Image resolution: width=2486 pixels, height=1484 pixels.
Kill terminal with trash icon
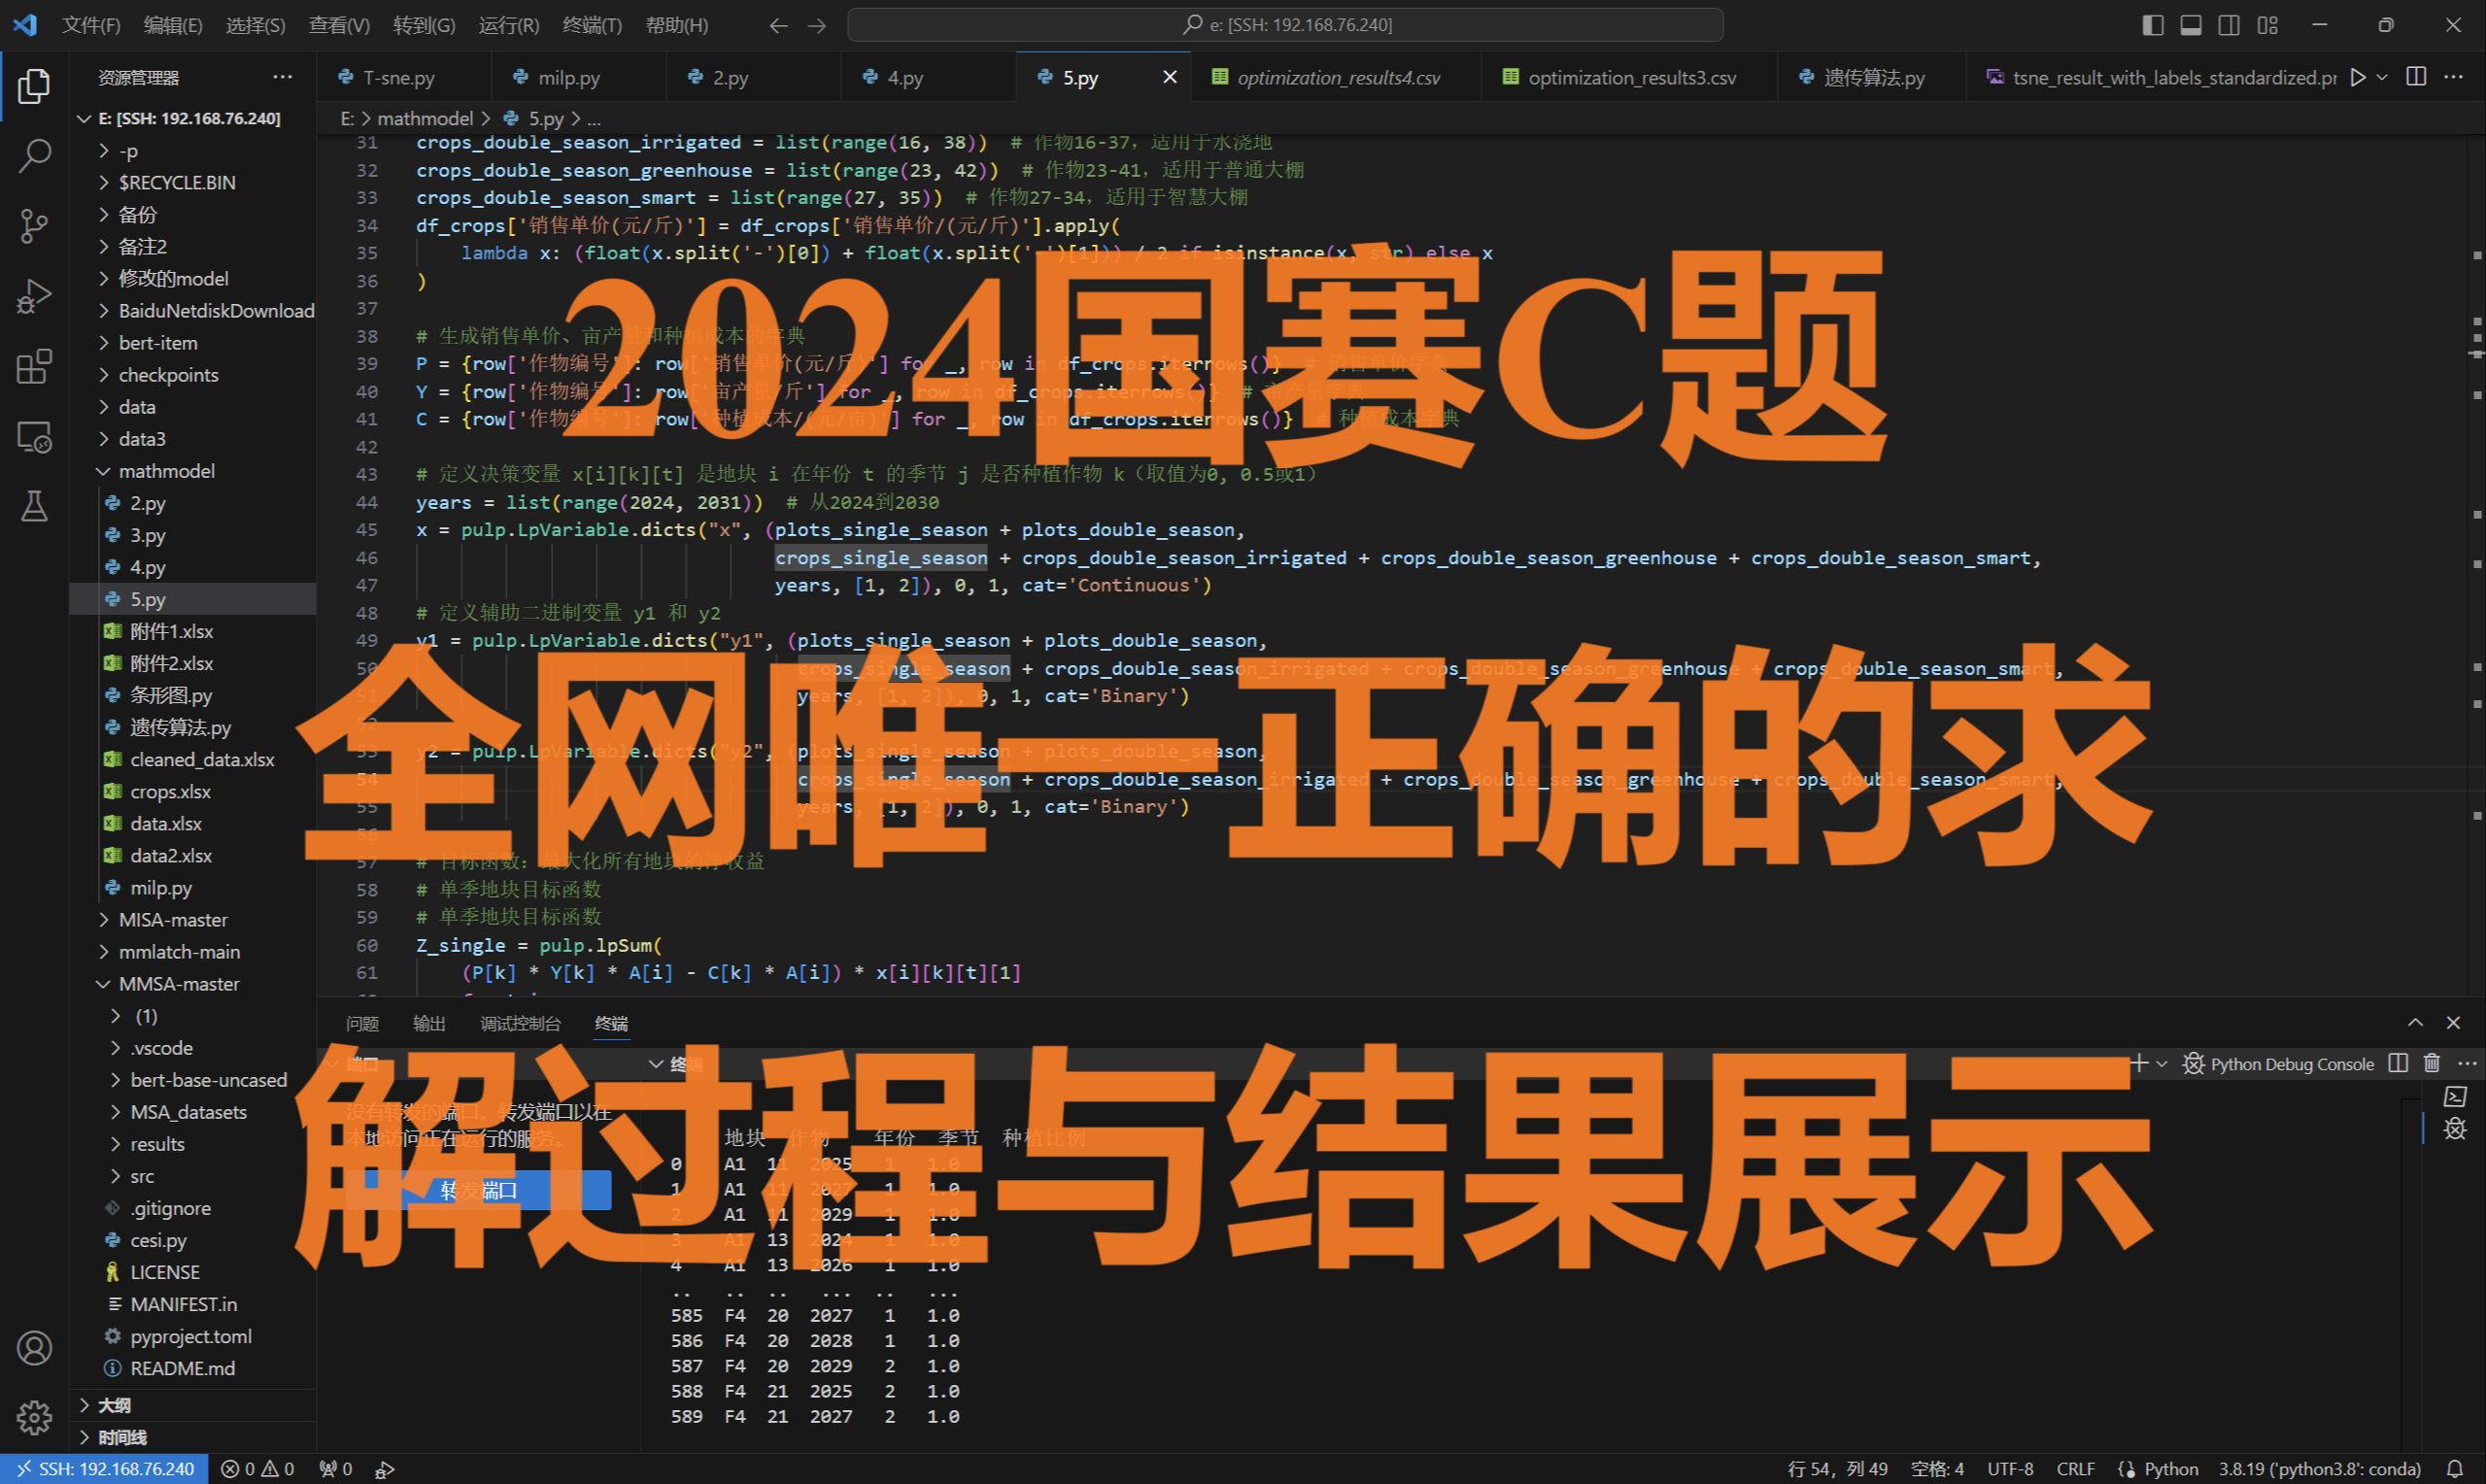point(2432,1063)
